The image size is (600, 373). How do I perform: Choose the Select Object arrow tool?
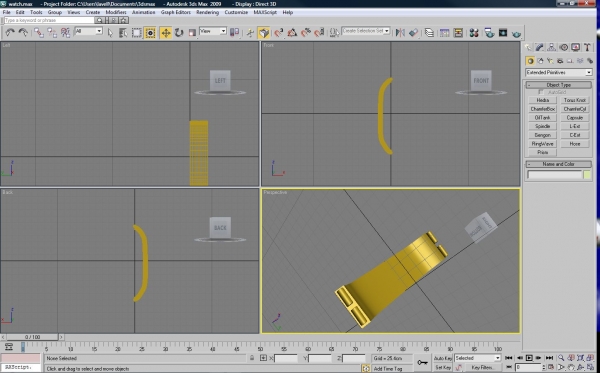tap(110, 33)
